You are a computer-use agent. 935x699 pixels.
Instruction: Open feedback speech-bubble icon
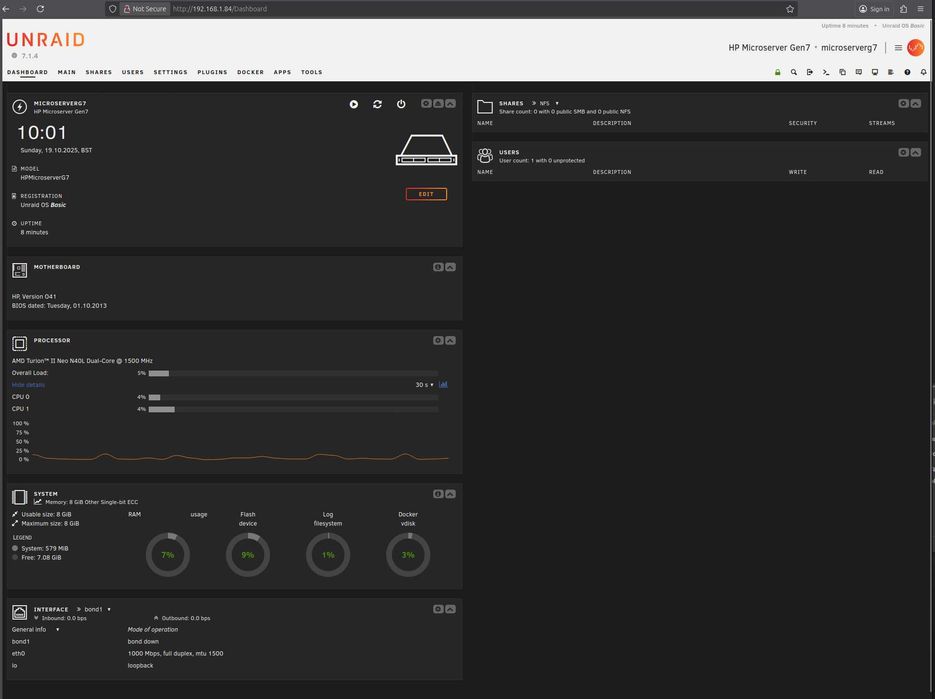click(x=859, y=72)
